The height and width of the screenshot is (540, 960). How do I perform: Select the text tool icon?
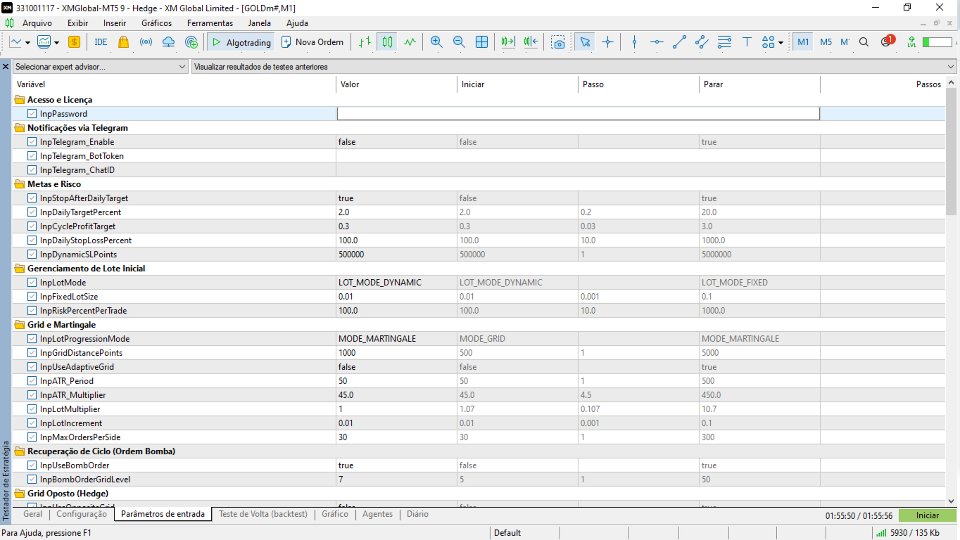747,42
